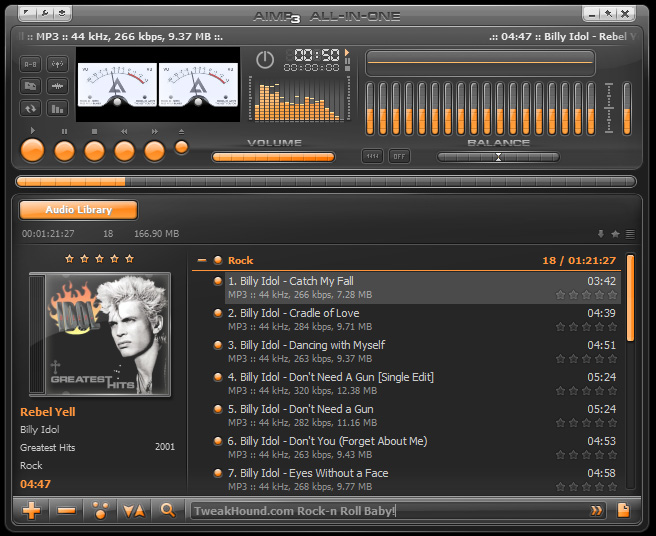The height and width of the screenshot is (536, 656).
Task: Select track 2 Billy Idol - Cradle of Love
Action: 423,320
